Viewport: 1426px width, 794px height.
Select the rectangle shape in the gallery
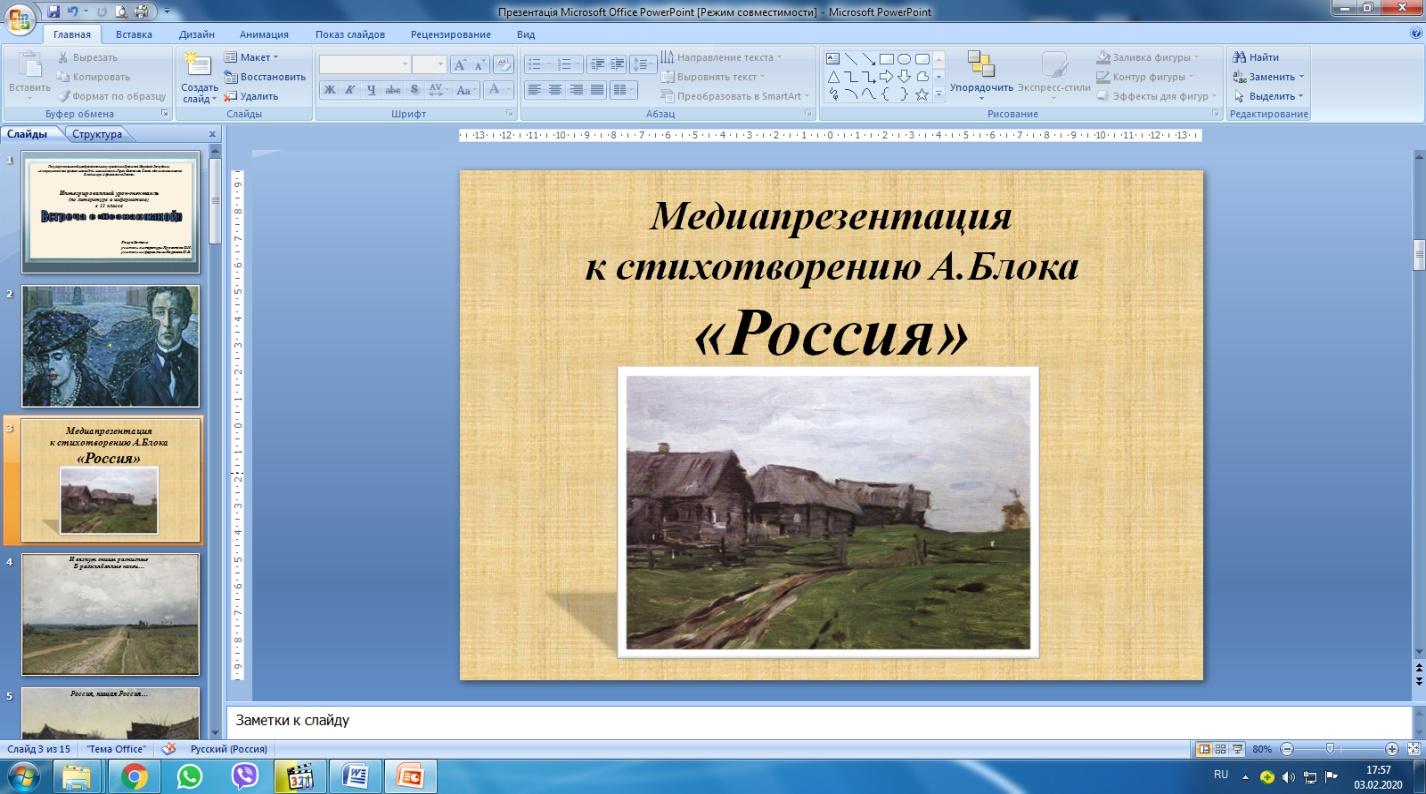(886, 58)
